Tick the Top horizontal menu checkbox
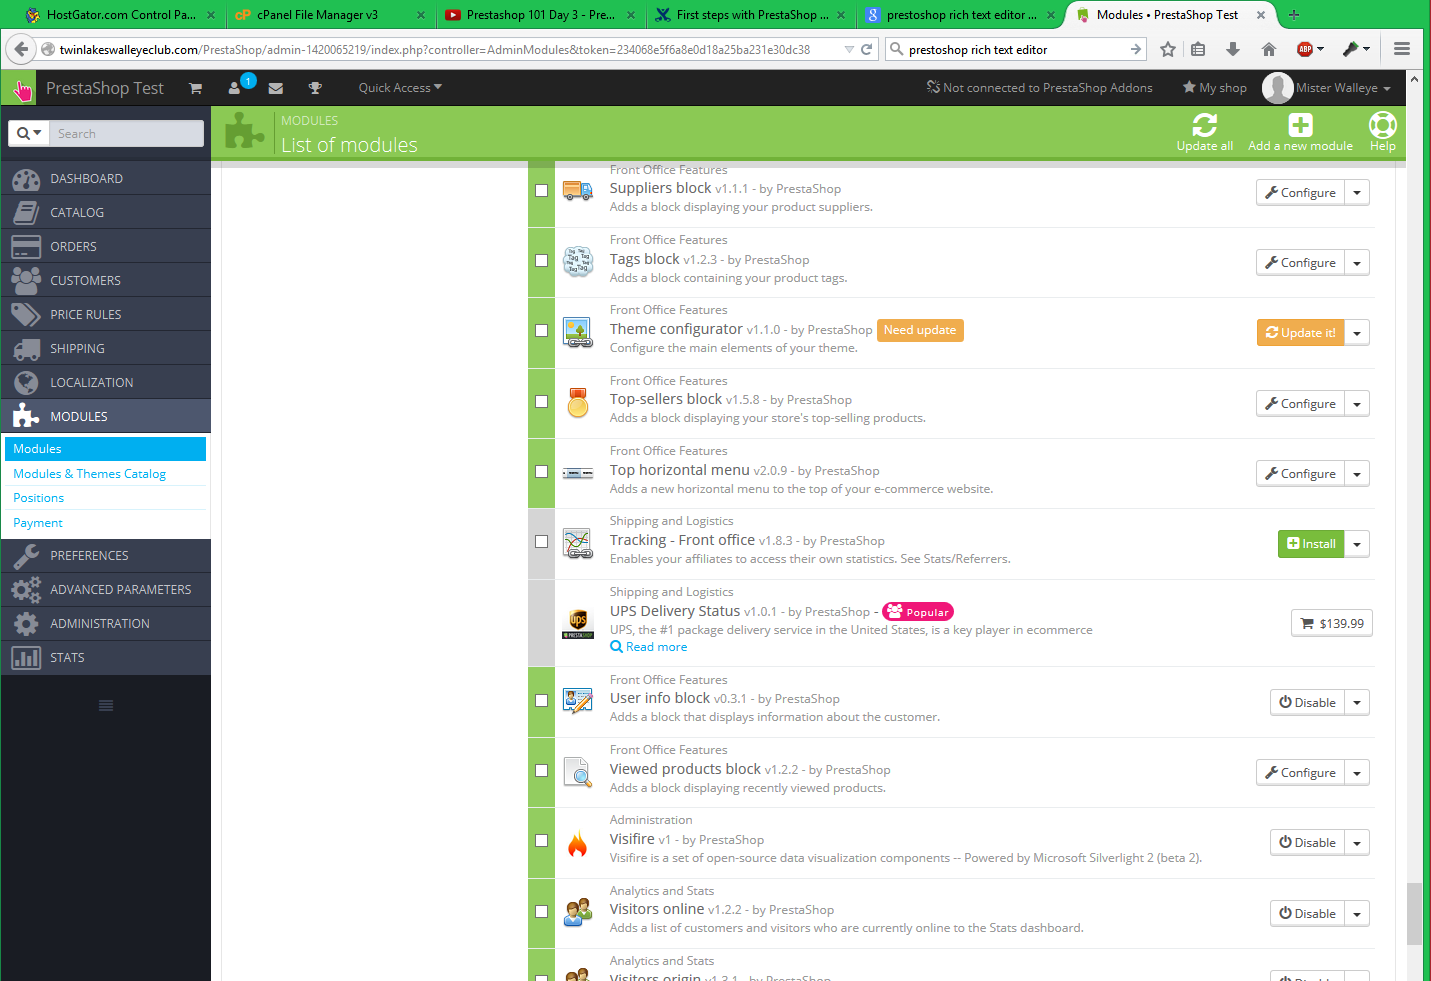Viewport: 1431px width, 981px height. (541, 471)
